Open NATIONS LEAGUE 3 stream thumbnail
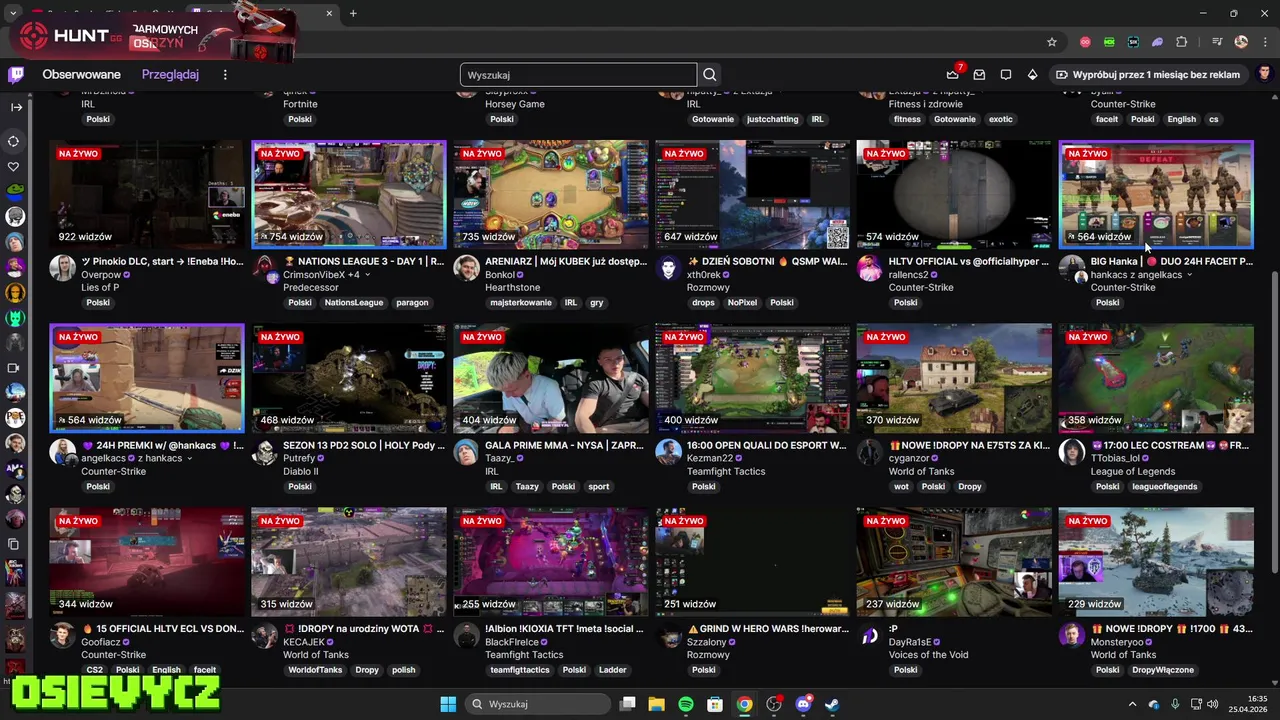The image size is (1280, 720). [x=349, y=194]
